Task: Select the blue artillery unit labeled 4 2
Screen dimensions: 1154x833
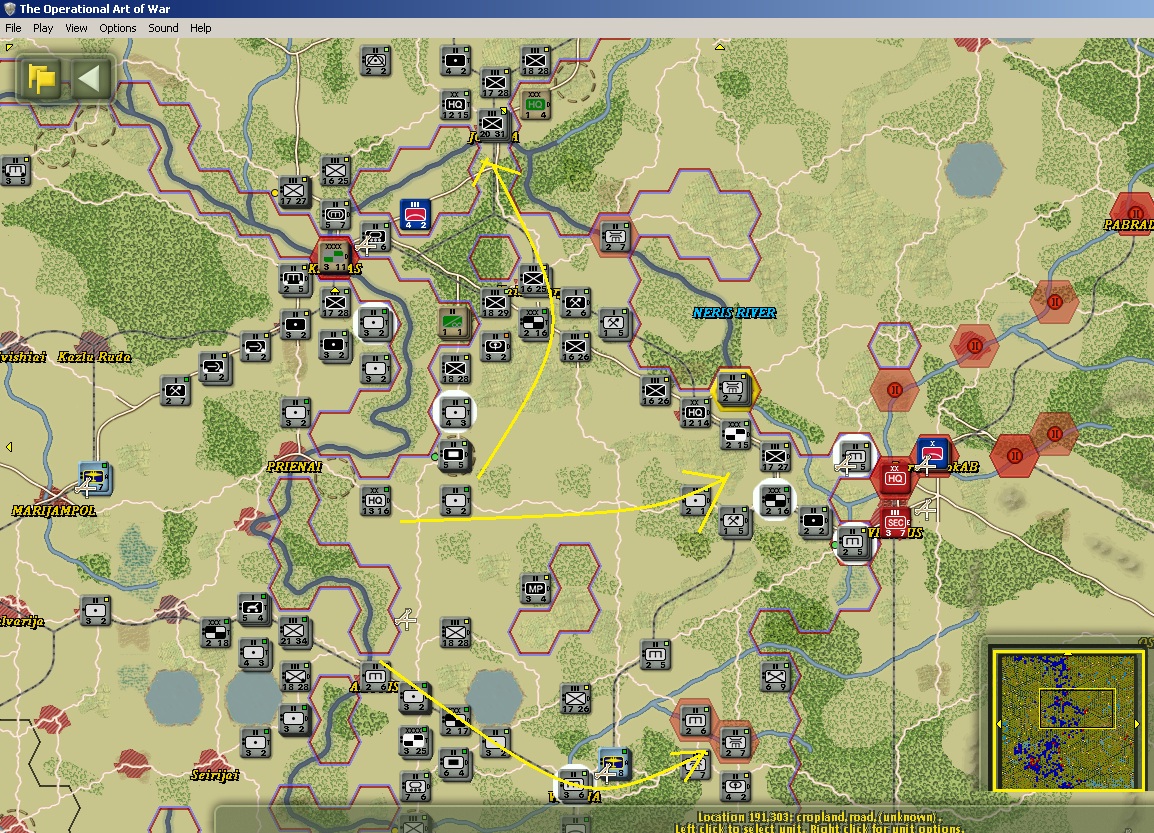Action: pyautogui.click(x=415, y=214)
